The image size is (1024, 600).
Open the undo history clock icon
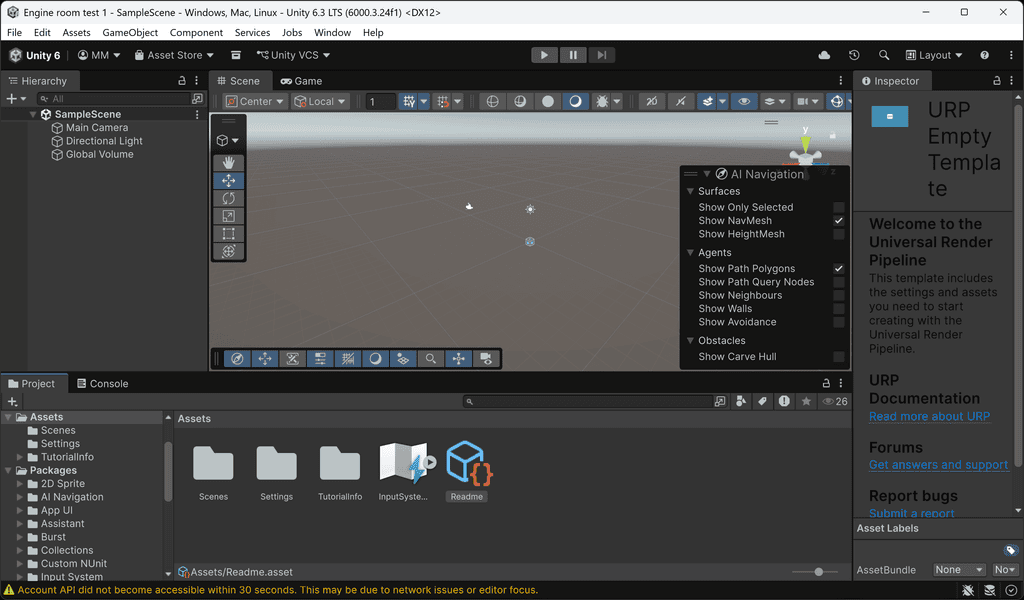(x=854, y=55)
